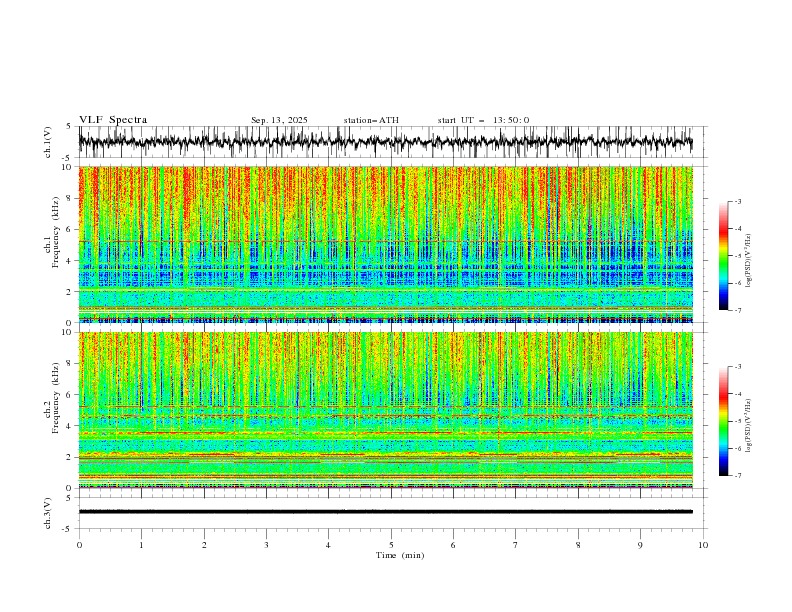Click the 'start UT = 13:50:0' label
Image resolution: width=792 pixels, height=612 pixels.
(483, 120)
